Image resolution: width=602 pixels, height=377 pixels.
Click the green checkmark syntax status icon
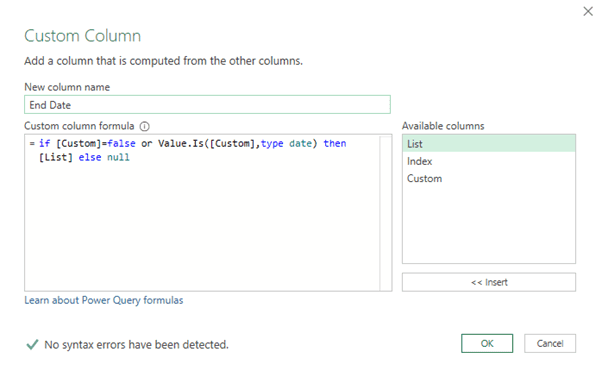32,344
